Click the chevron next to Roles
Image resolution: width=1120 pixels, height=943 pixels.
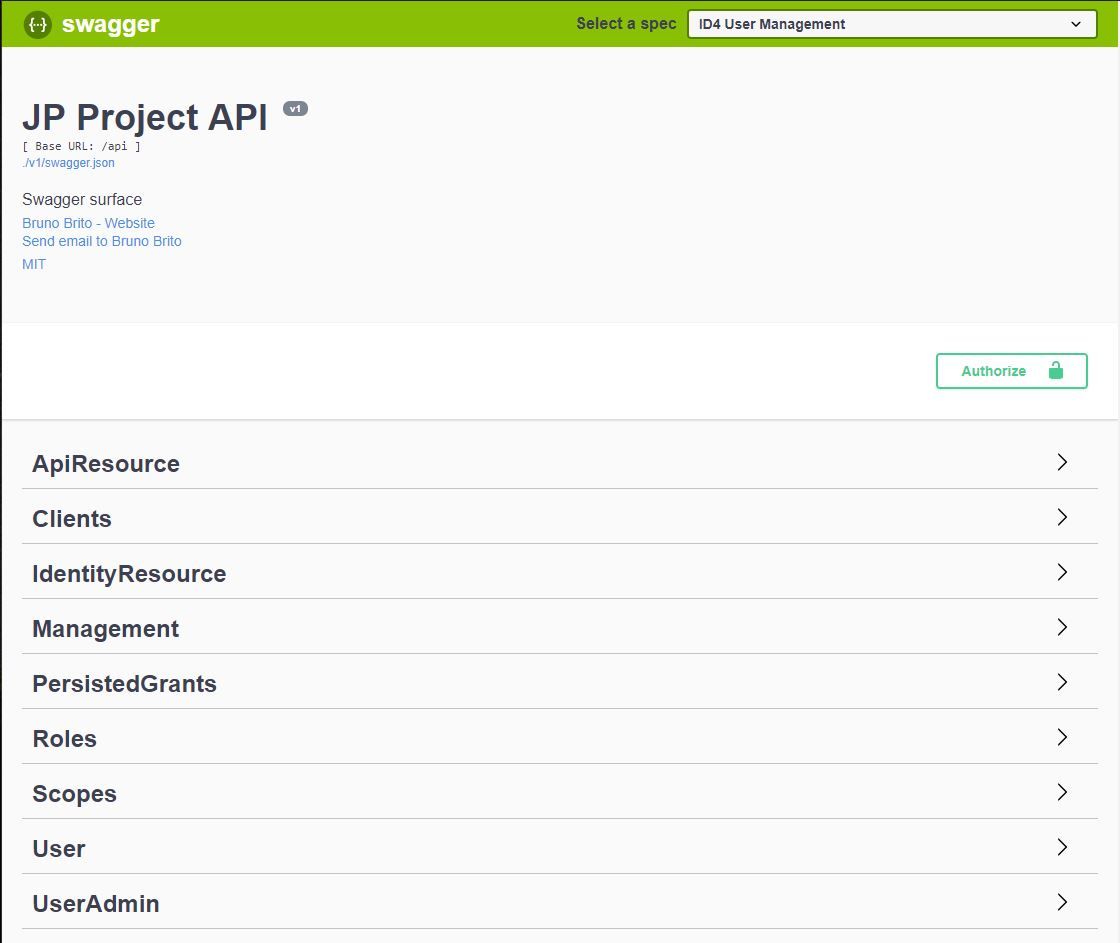coord(1062,737)
